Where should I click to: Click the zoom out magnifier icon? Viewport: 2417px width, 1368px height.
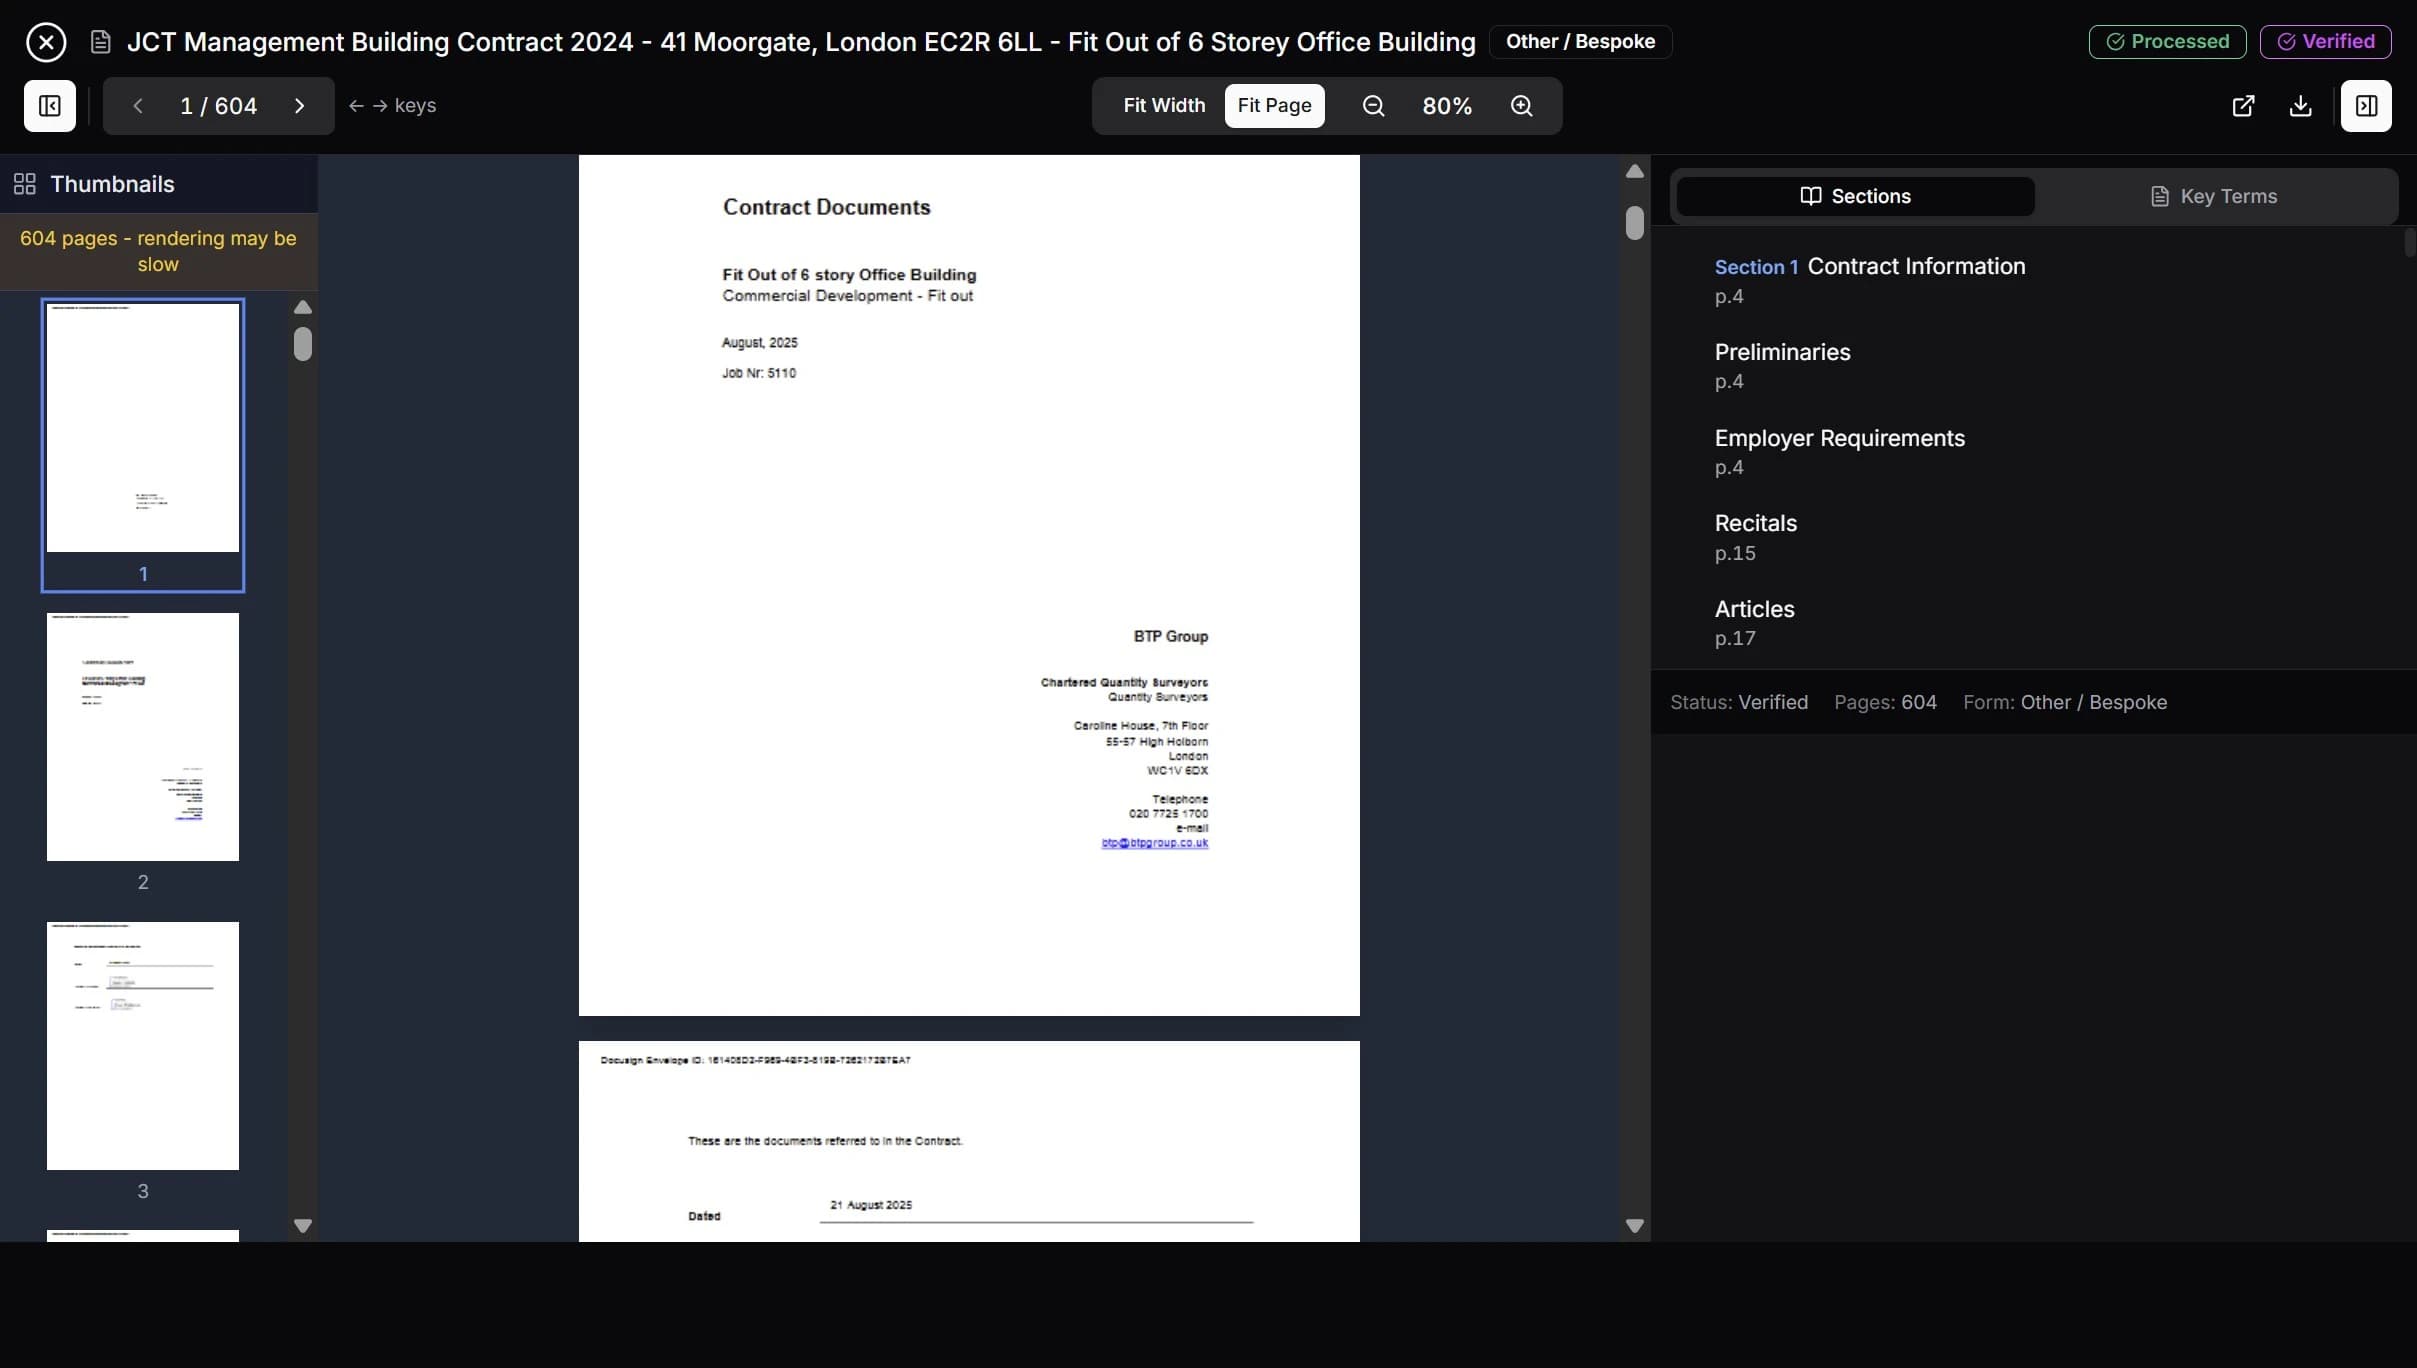1372,105
